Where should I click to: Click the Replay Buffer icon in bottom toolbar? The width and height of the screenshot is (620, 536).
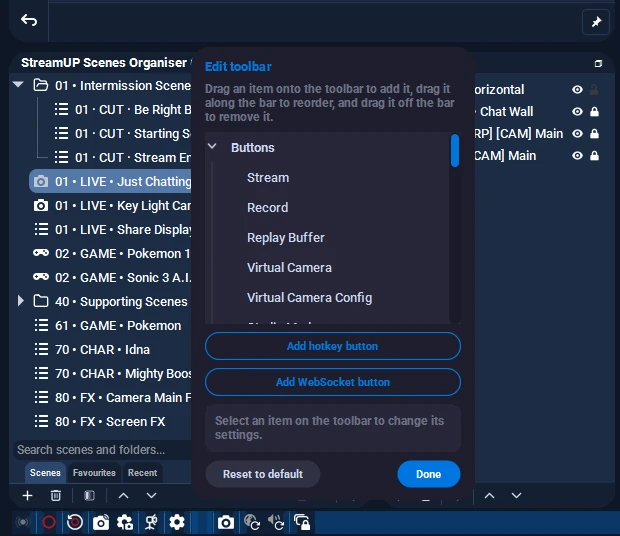pyautogui.click(x=74, y=522)
